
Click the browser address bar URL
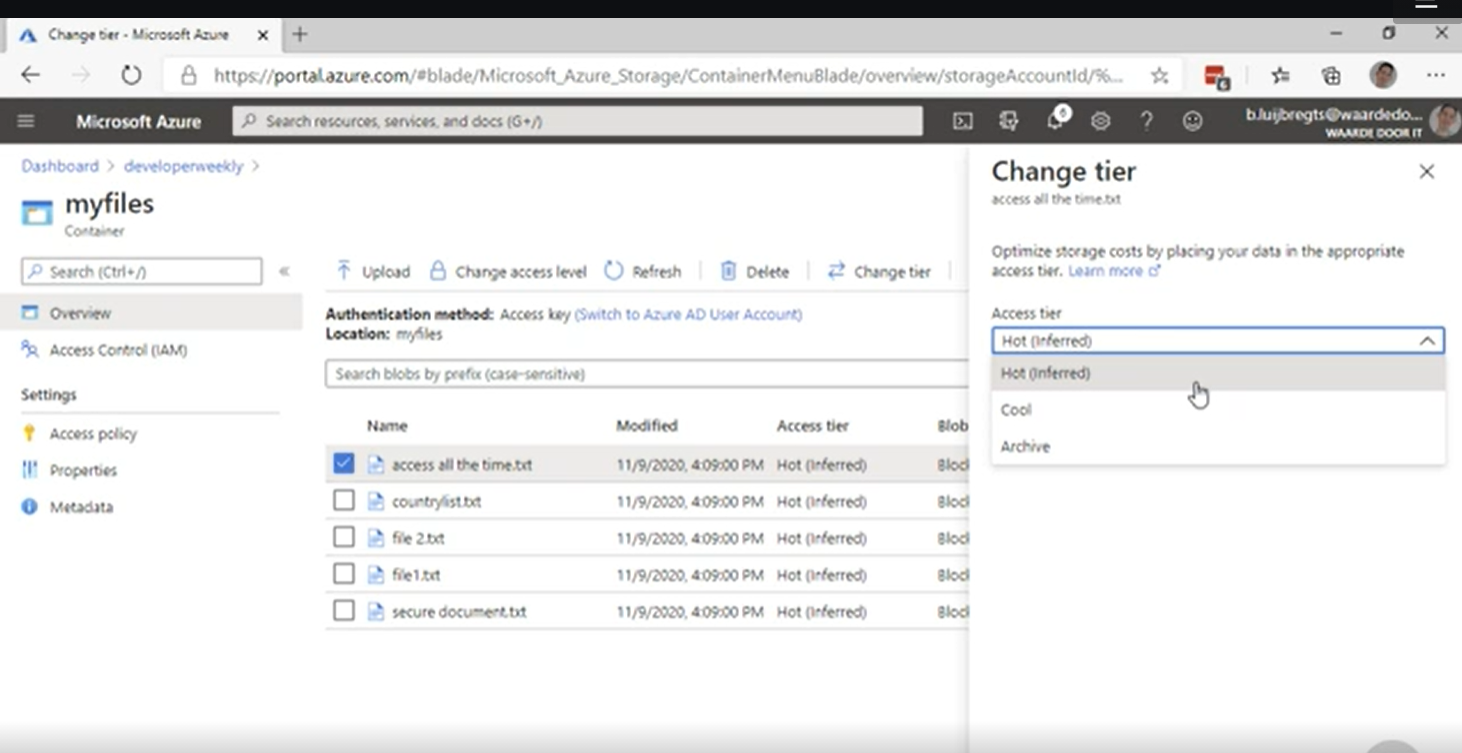(x=668, y=76)
